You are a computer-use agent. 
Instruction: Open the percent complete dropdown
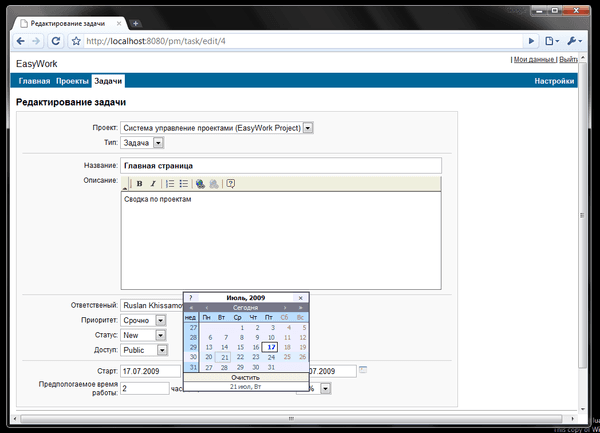325,389
